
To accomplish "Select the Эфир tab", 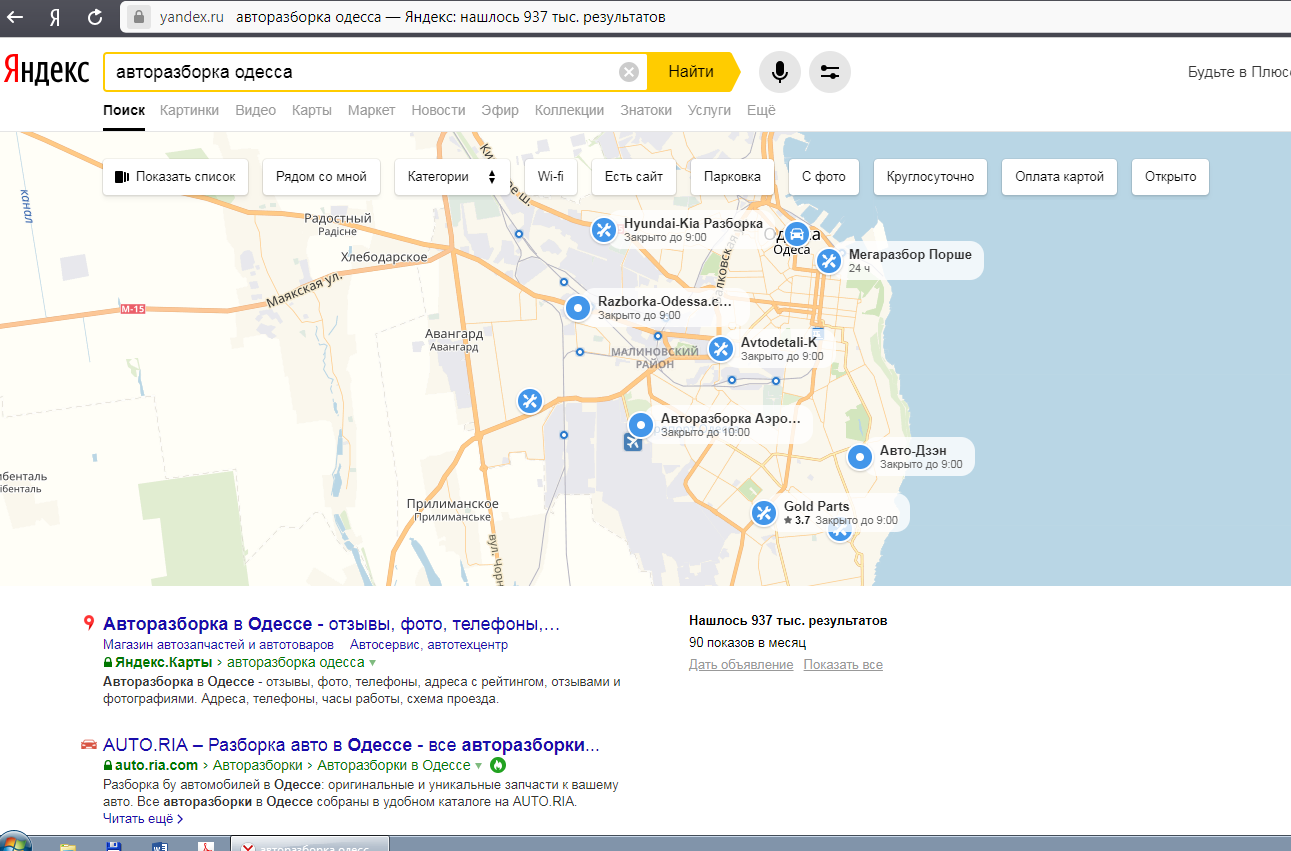I will (x=500, y=110).
